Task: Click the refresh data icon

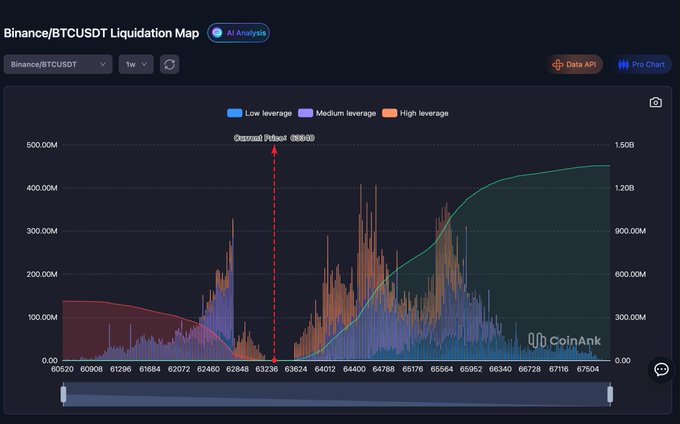Action: pos(170,64)
